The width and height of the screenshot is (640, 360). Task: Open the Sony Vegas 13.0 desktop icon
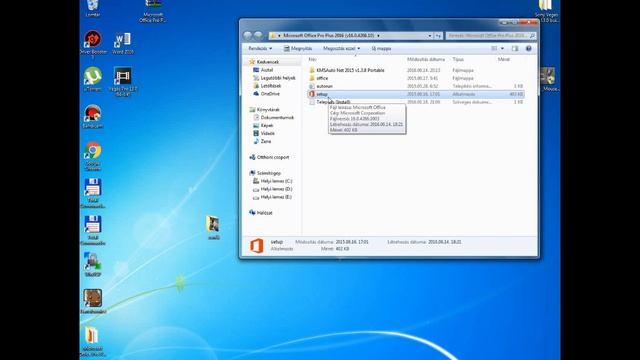(547, 11)
